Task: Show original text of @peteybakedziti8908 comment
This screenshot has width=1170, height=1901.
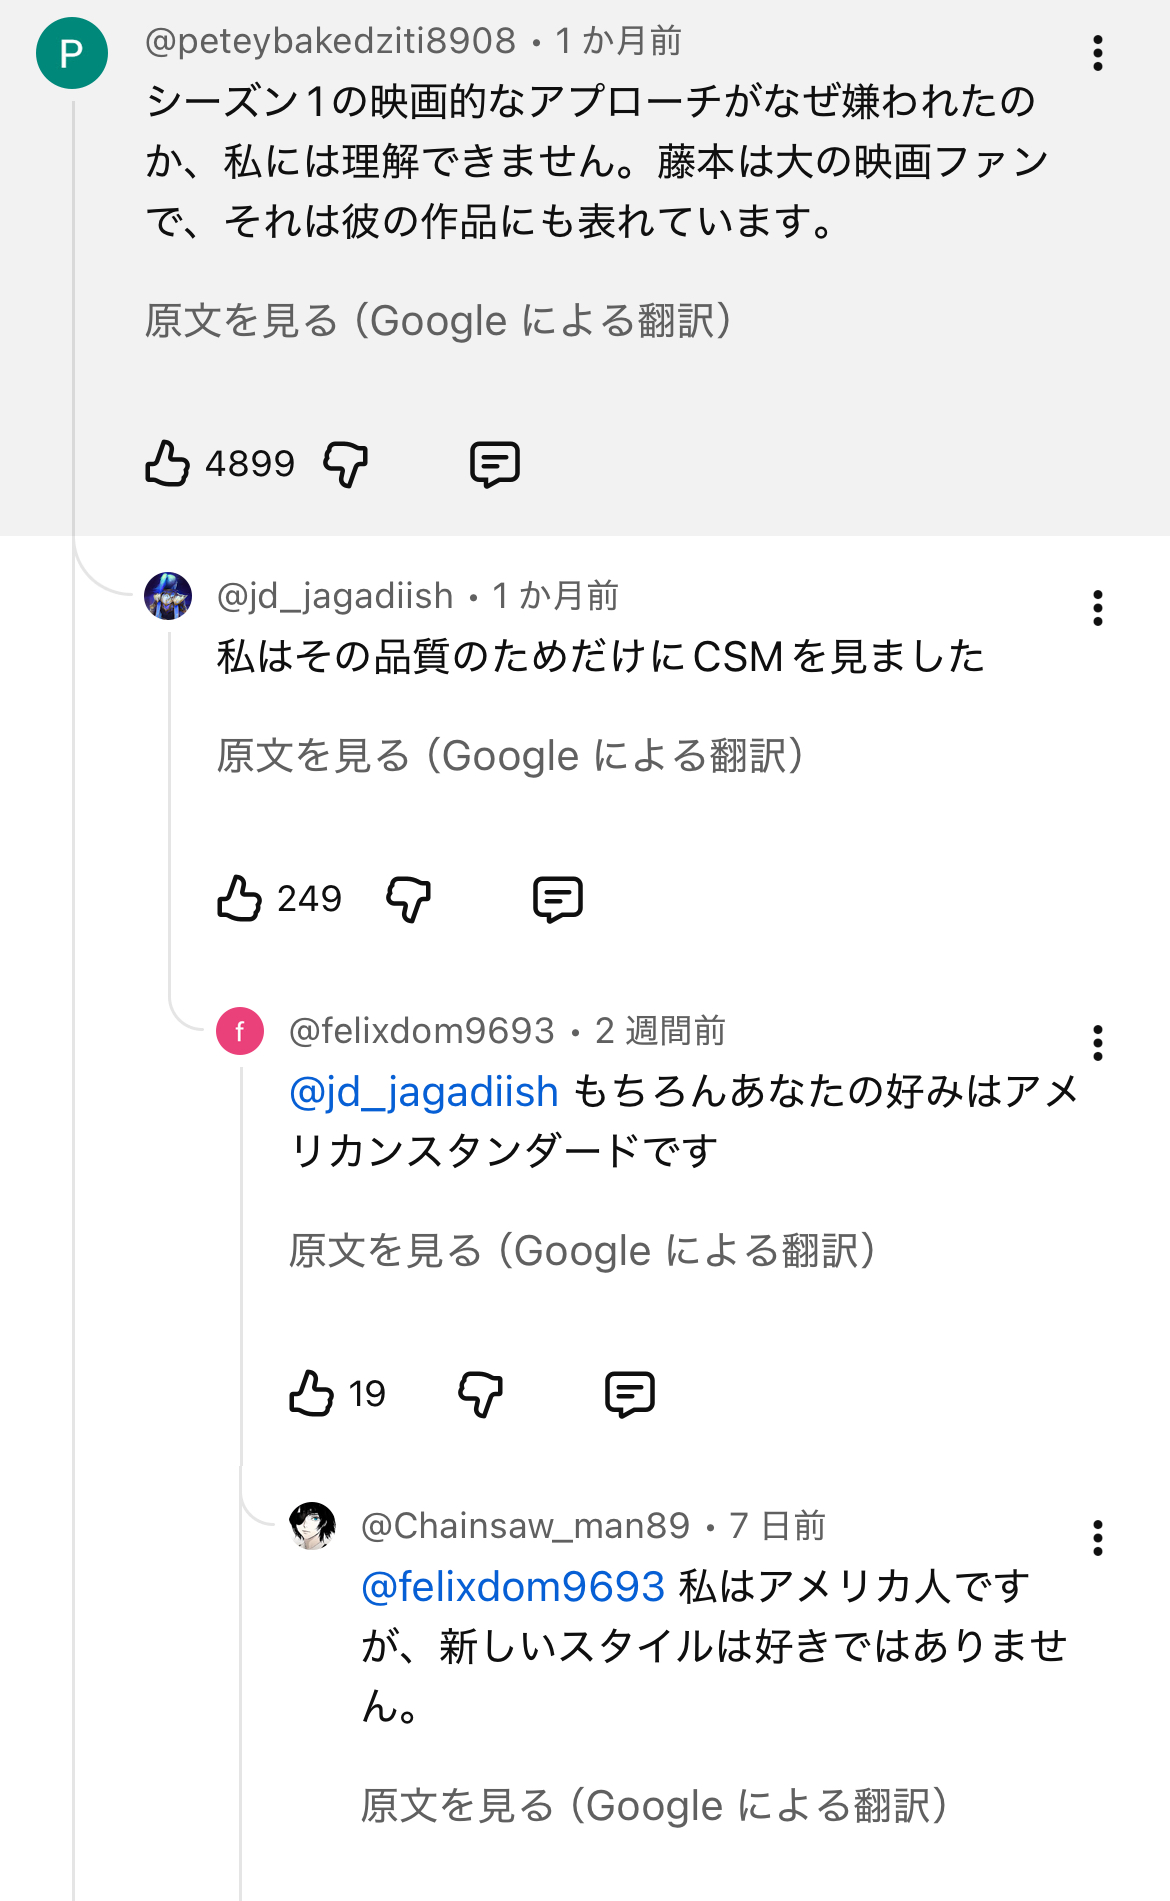Action: tap(438, 321)
